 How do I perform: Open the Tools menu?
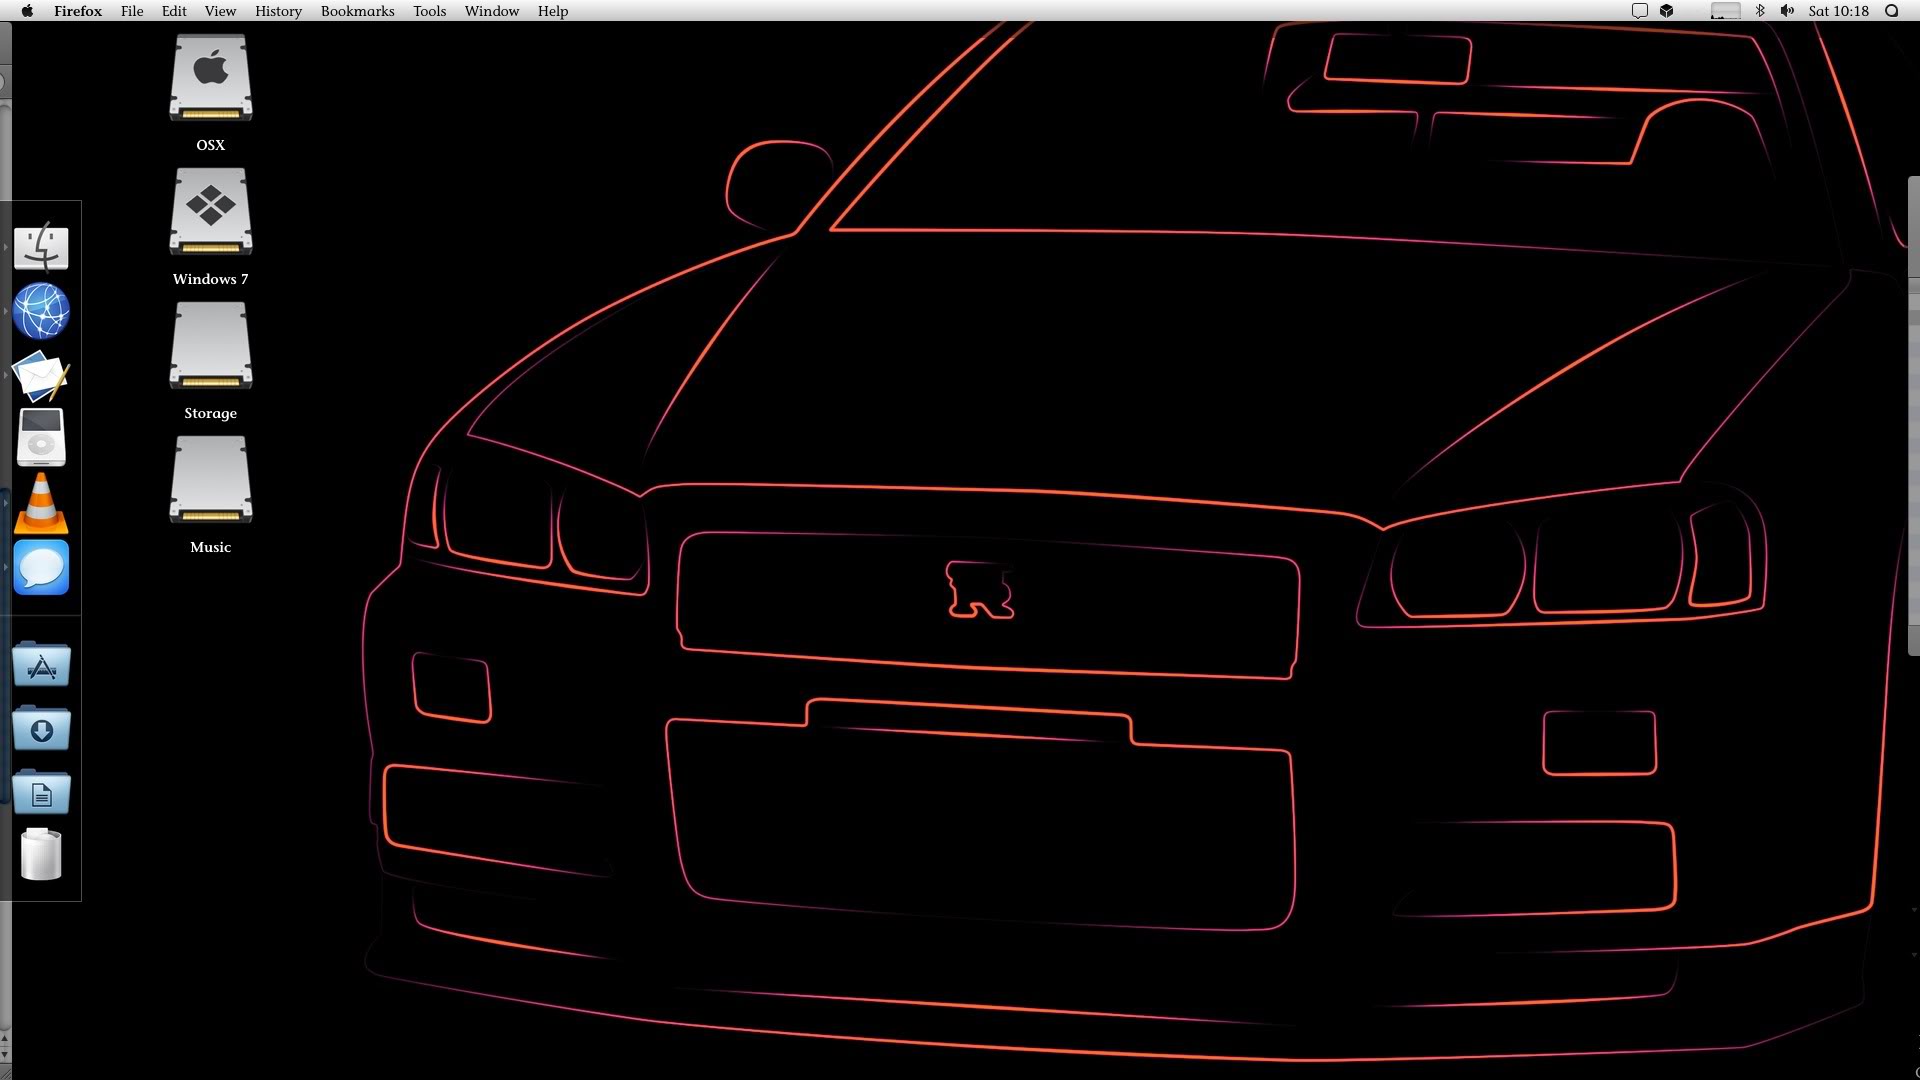click(x=429, y=11)
